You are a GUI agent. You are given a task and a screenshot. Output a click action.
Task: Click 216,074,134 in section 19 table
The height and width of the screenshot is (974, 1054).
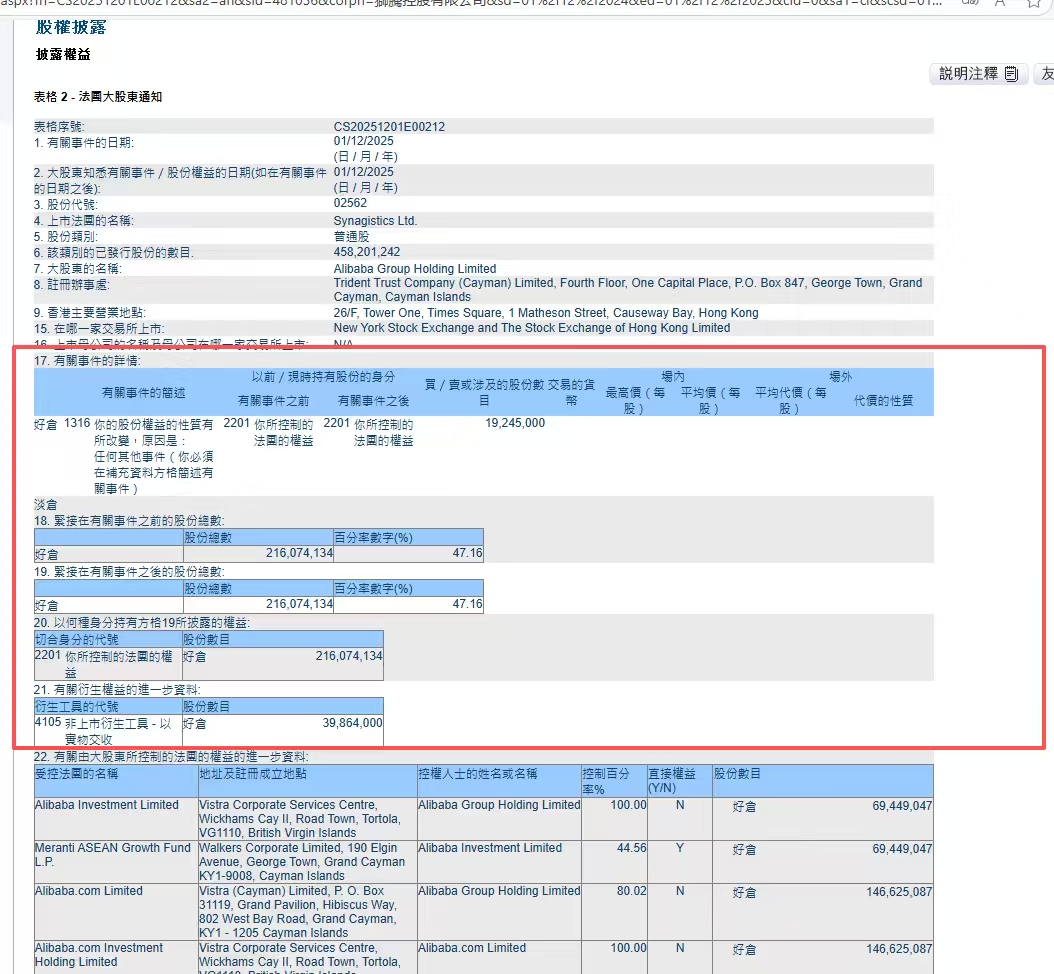click(299, 604)
